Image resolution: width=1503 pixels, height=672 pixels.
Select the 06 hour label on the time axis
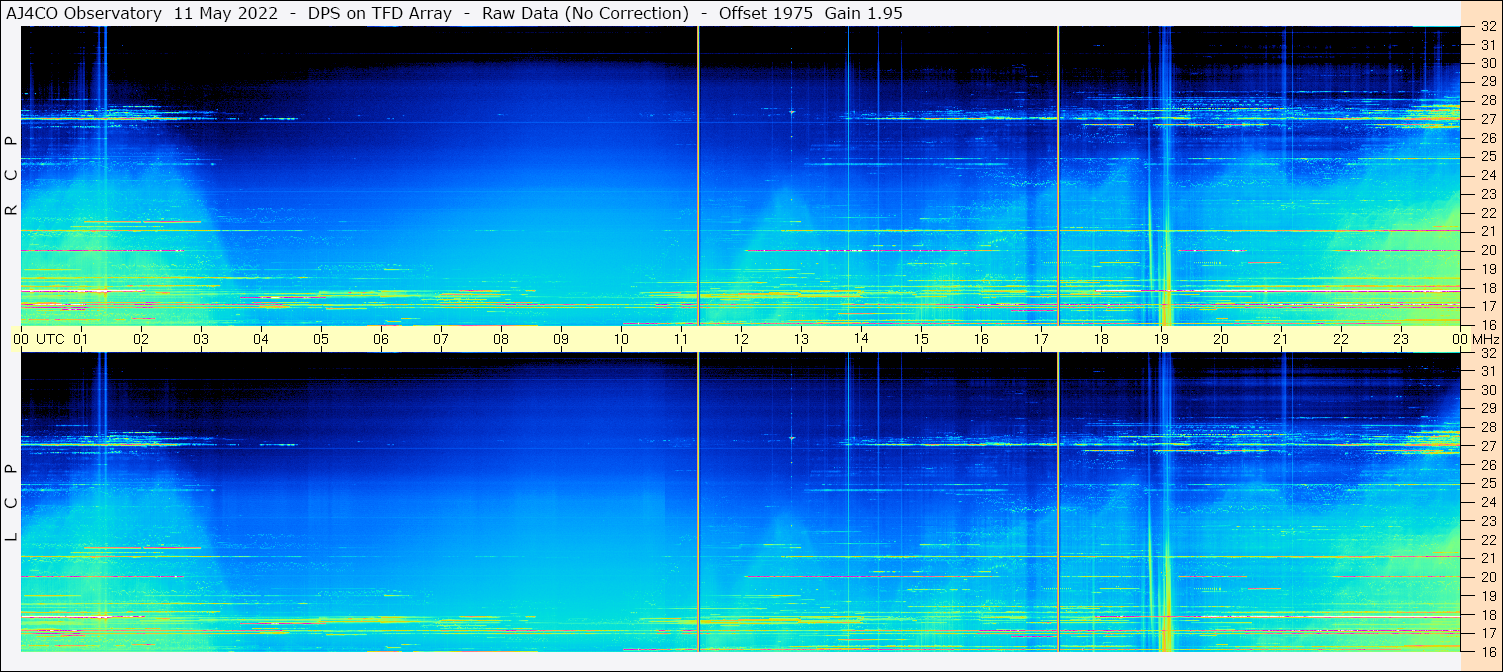(x=381, y=339)
